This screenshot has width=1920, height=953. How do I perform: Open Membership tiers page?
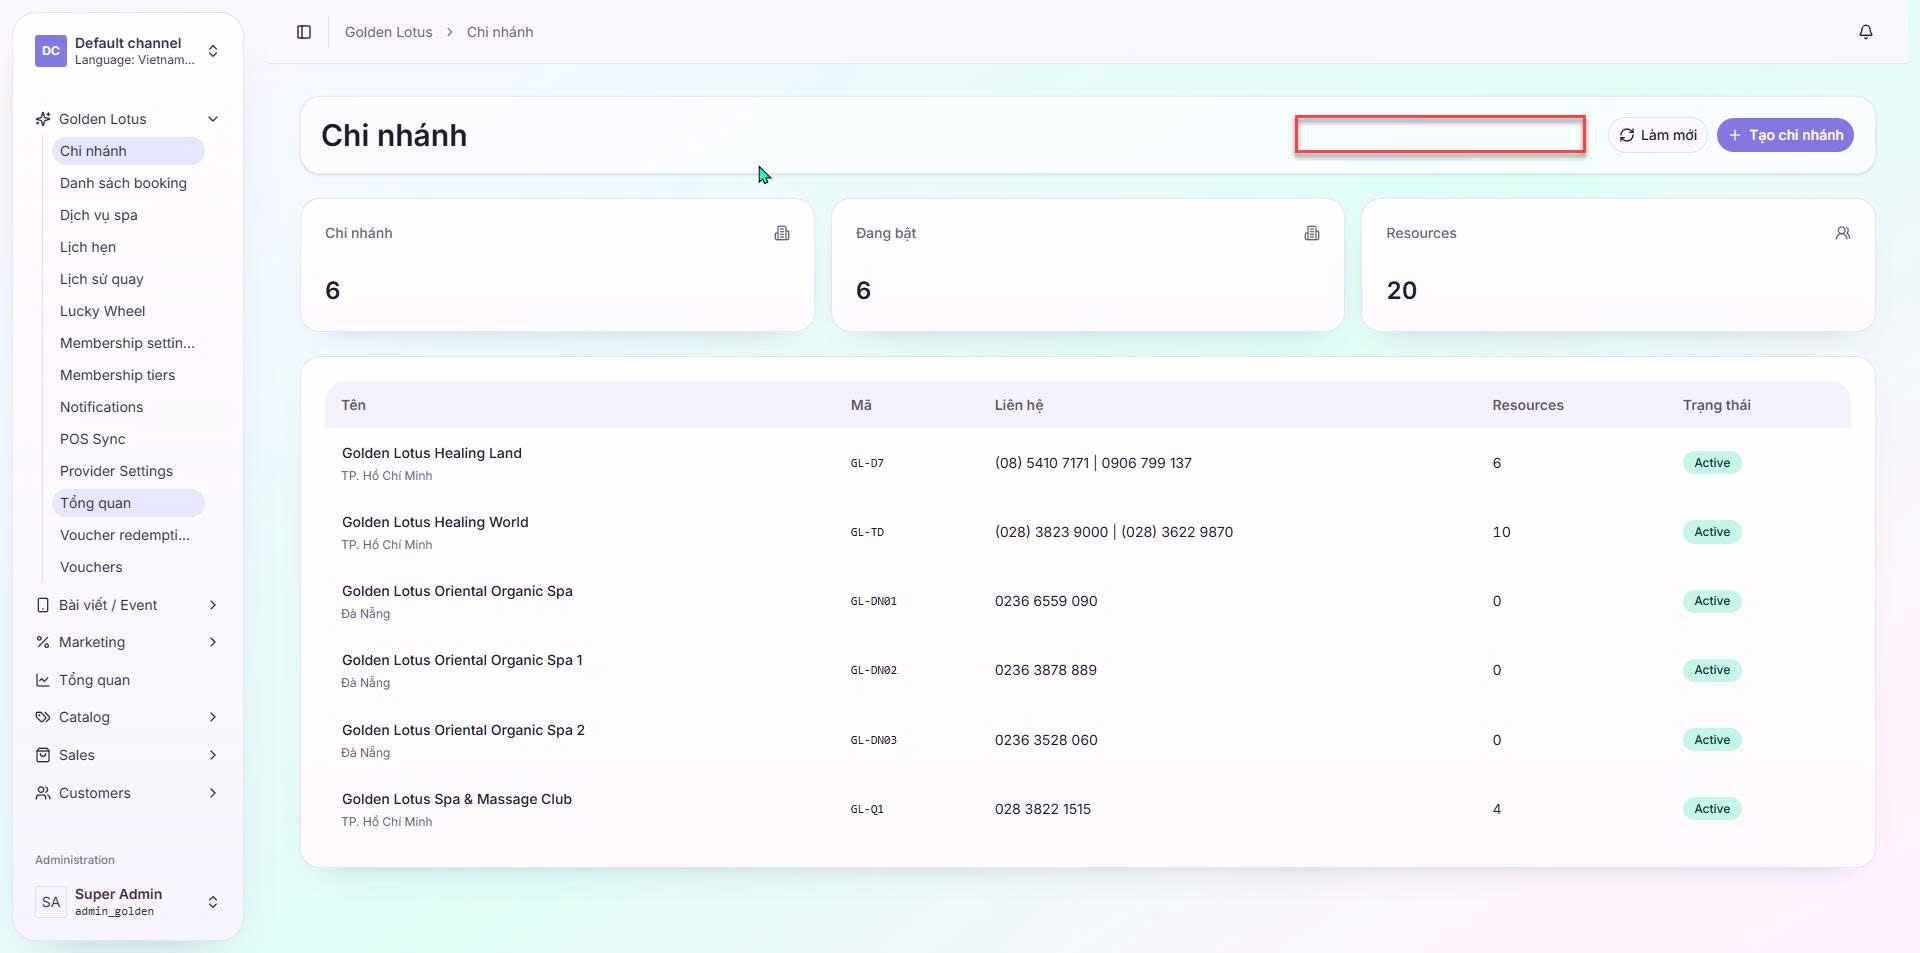tap(128, 375)
